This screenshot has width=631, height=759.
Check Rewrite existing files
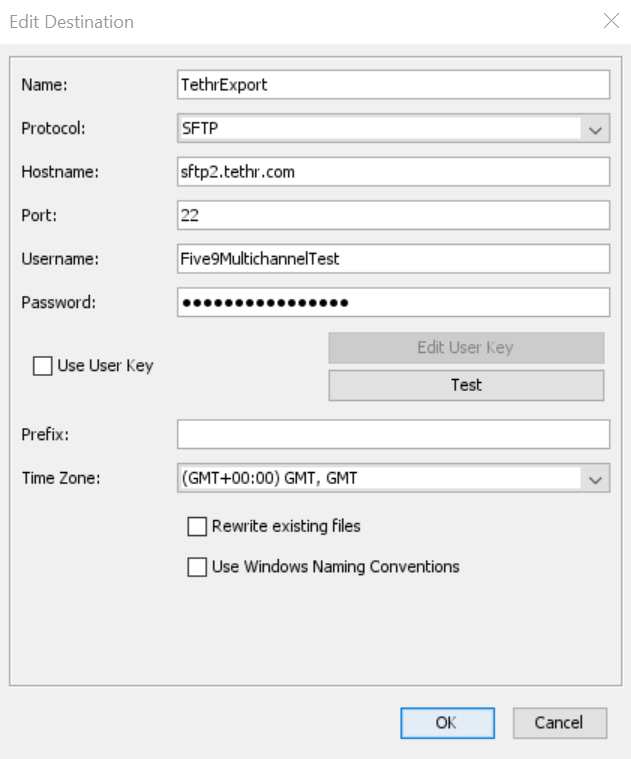tap(197, 526)
